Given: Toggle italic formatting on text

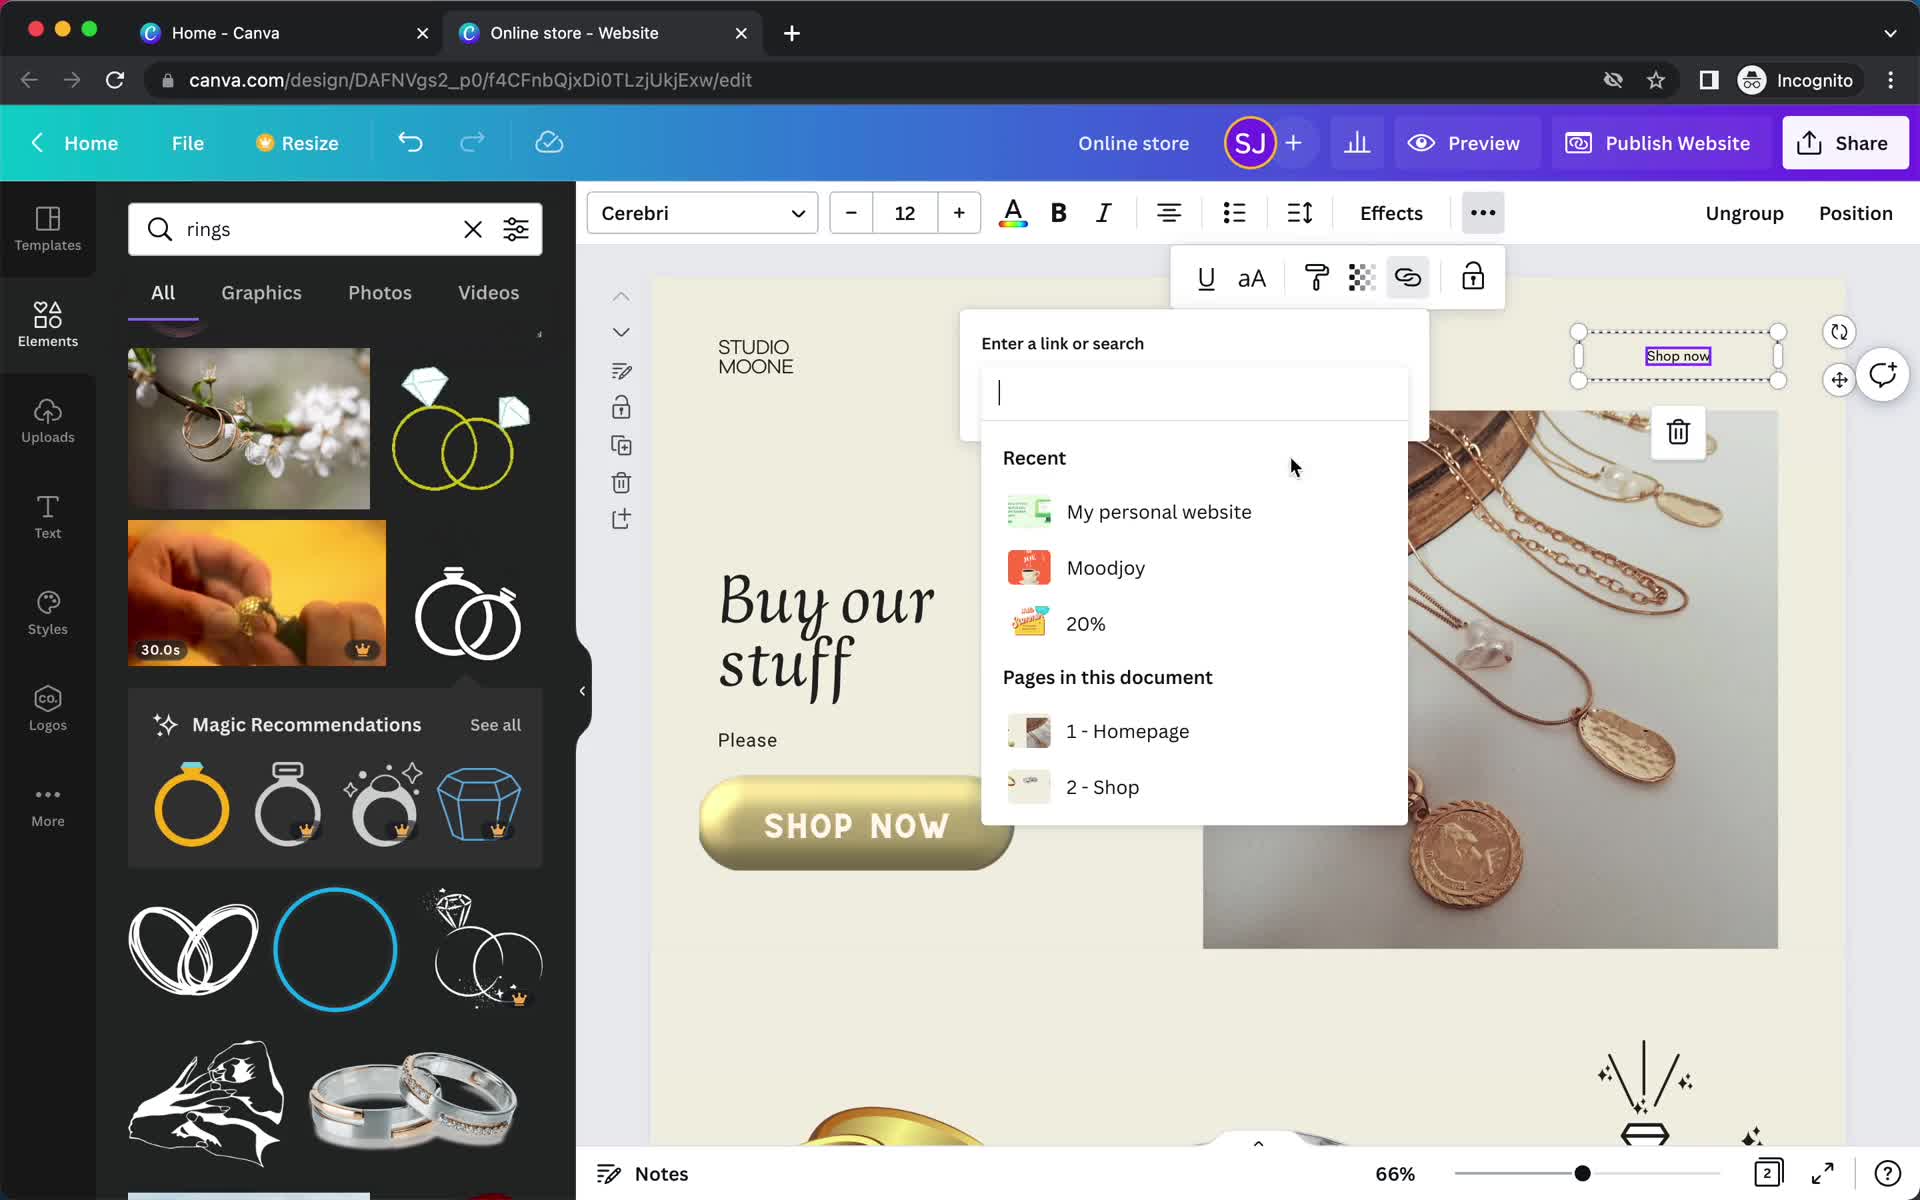Looking at the screenshot, I should tap(1104, 213).
